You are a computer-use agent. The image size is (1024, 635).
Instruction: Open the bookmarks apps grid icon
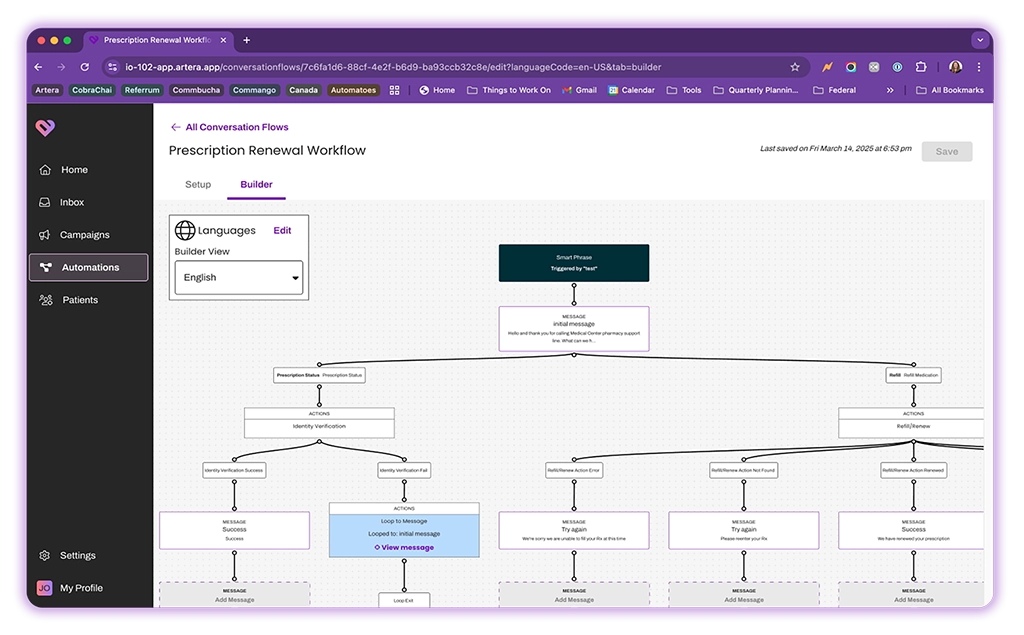(x=394, y=91)
